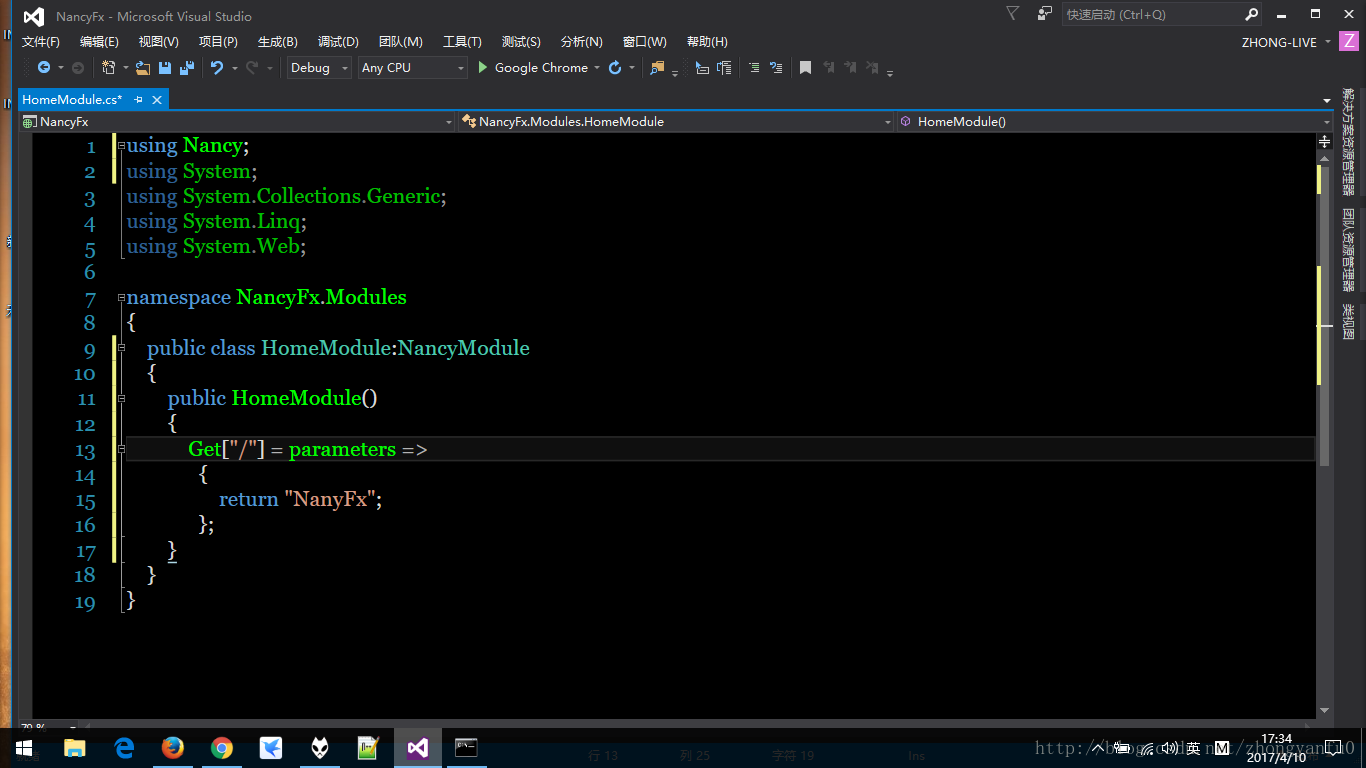The image size is (1366, 768).
Task: Open the NancyFx project navigation dropdown
Action: coord(238,122)
